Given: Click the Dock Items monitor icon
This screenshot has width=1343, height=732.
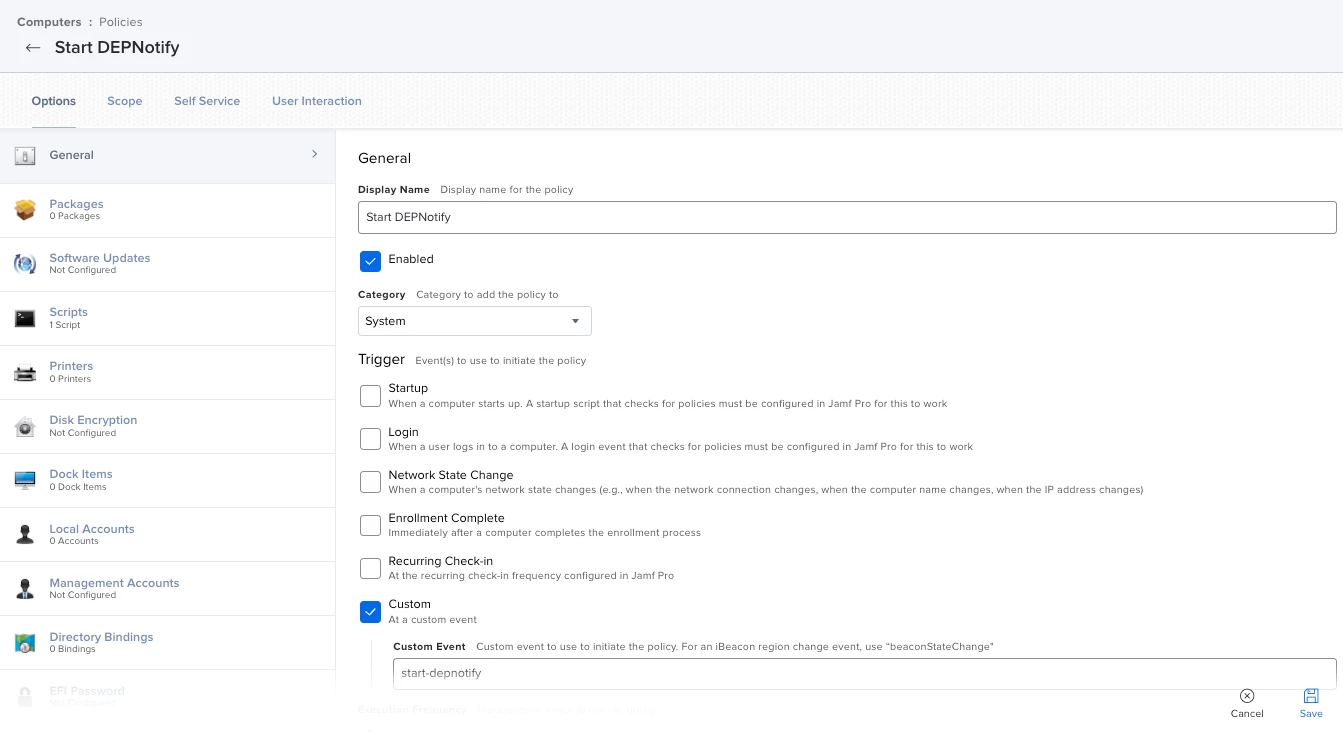Looking at the screenshot, I should tap(25, 480).
